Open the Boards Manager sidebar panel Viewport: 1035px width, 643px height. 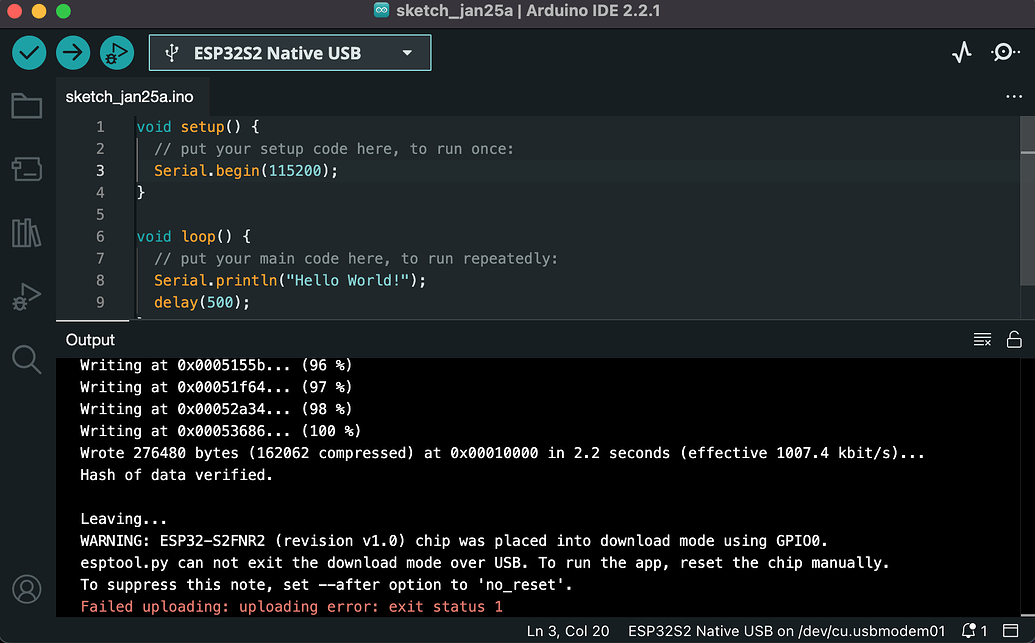(26, 169)
